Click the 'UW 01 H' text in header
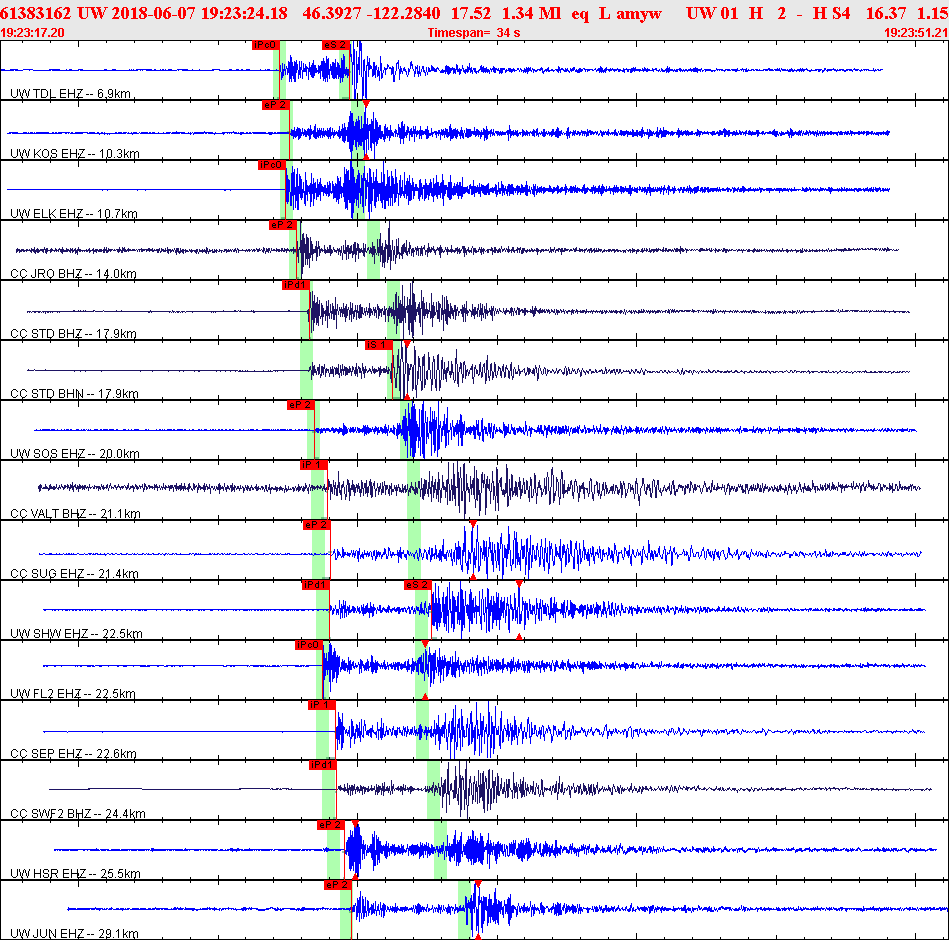Screen dimensions: 949x940 (724, 13)
